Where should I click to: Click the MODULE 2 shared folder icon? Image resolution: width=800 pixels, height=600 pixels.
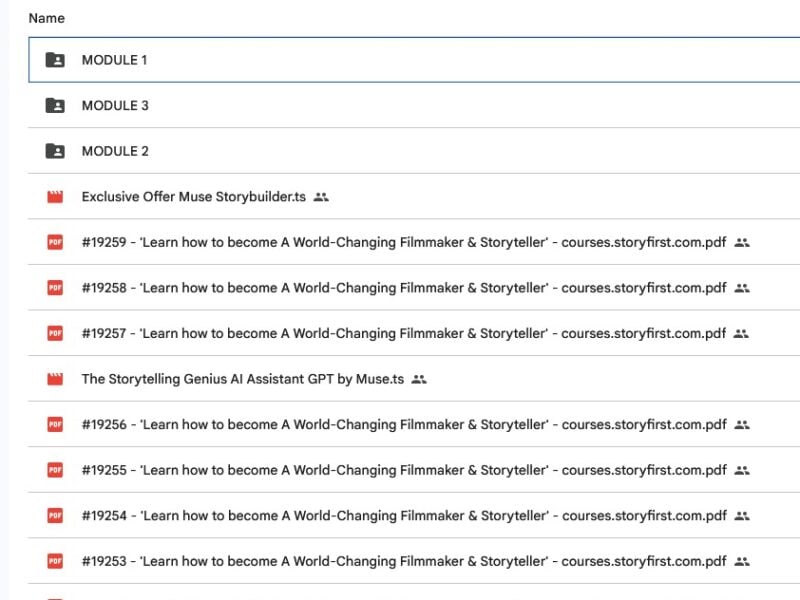point(55,151)
